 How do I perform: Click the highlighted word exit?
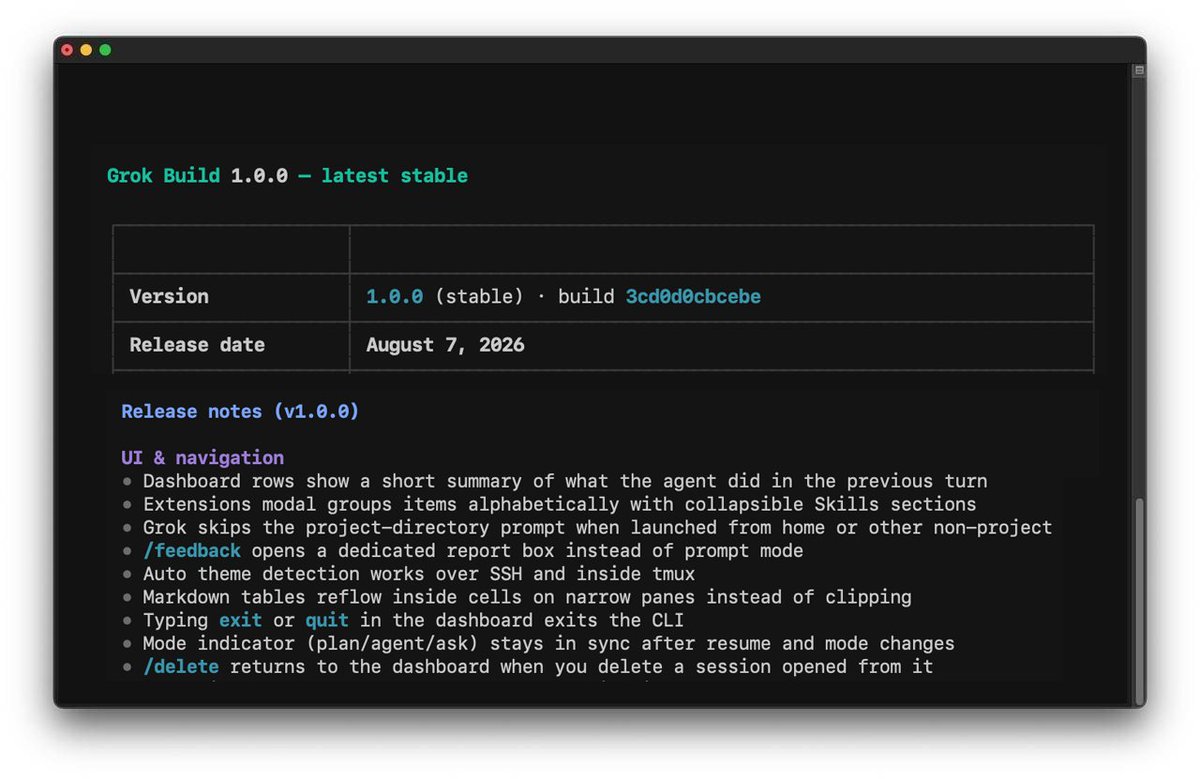pyautogui.click(x=241, y=620)
